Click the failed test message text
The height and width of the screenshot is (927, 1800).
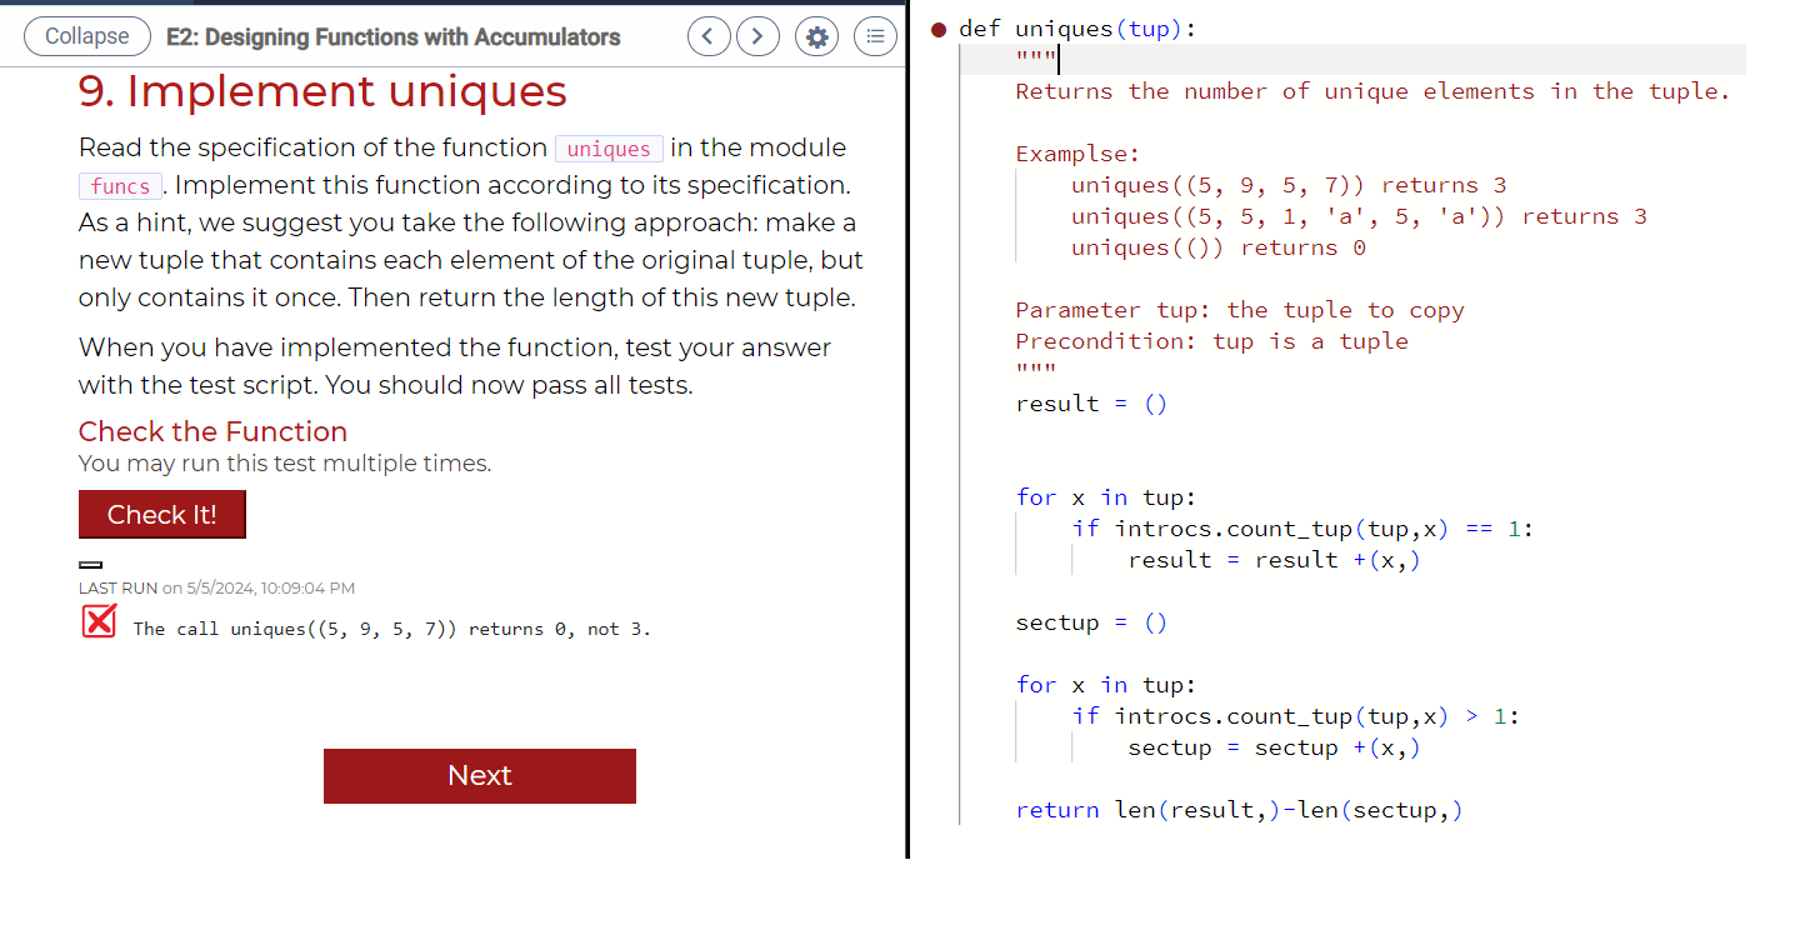click(392, 628)
